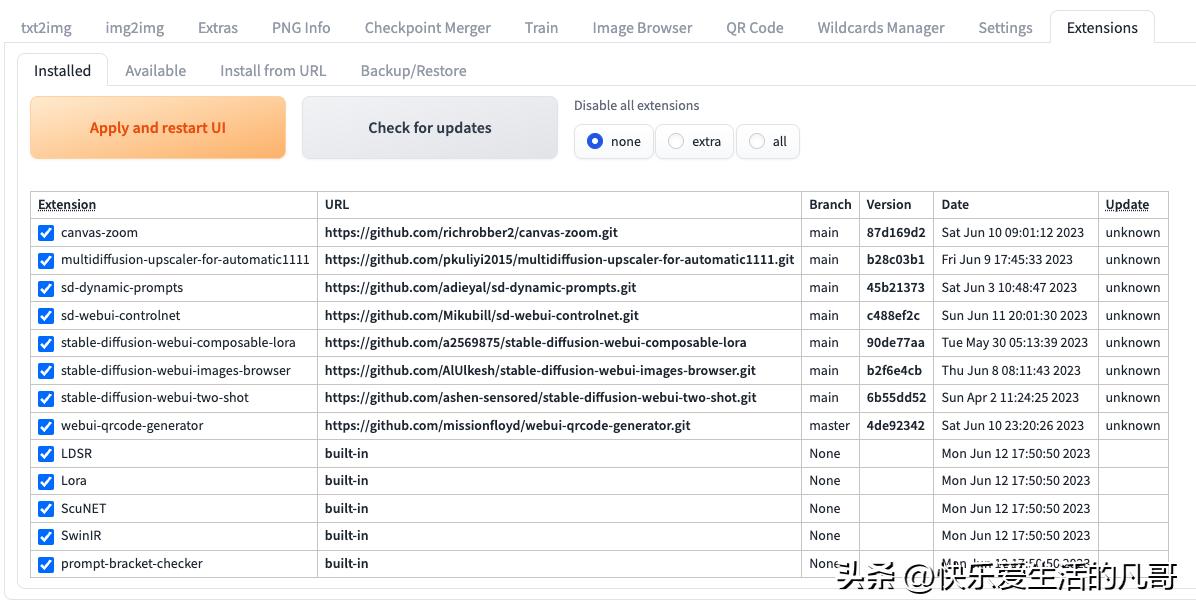This screenshot has height=610, width=1196.
Task: Click Apply and restart UI button
Action: pyautogui.click(x=158, y=128)
